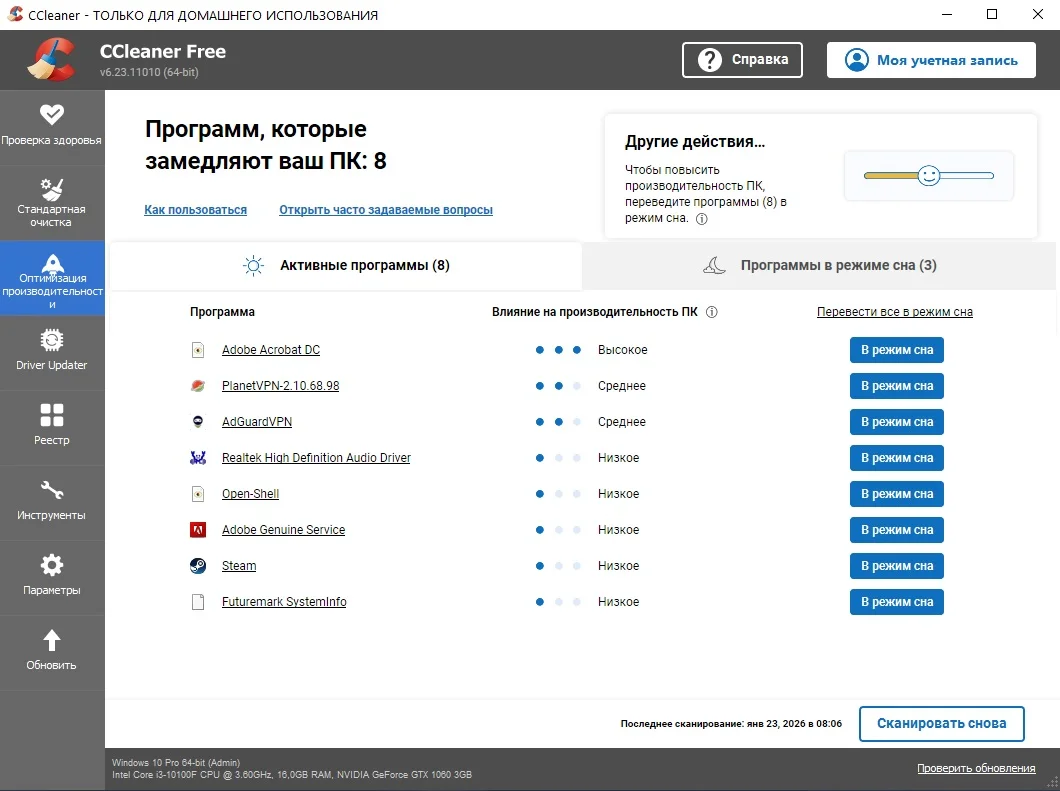
Task: Switch to Активные программы (8) tab
Action: (x=345, y=265)
